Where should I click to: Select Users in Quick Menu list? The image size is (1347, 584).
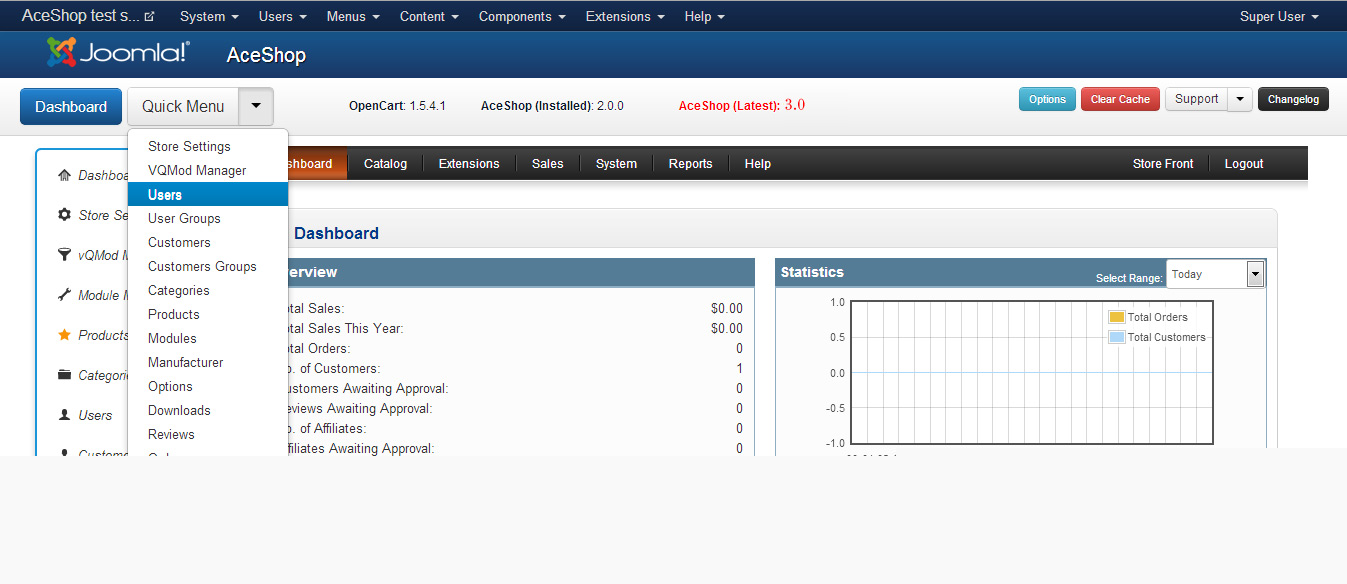tap(208, 194)
